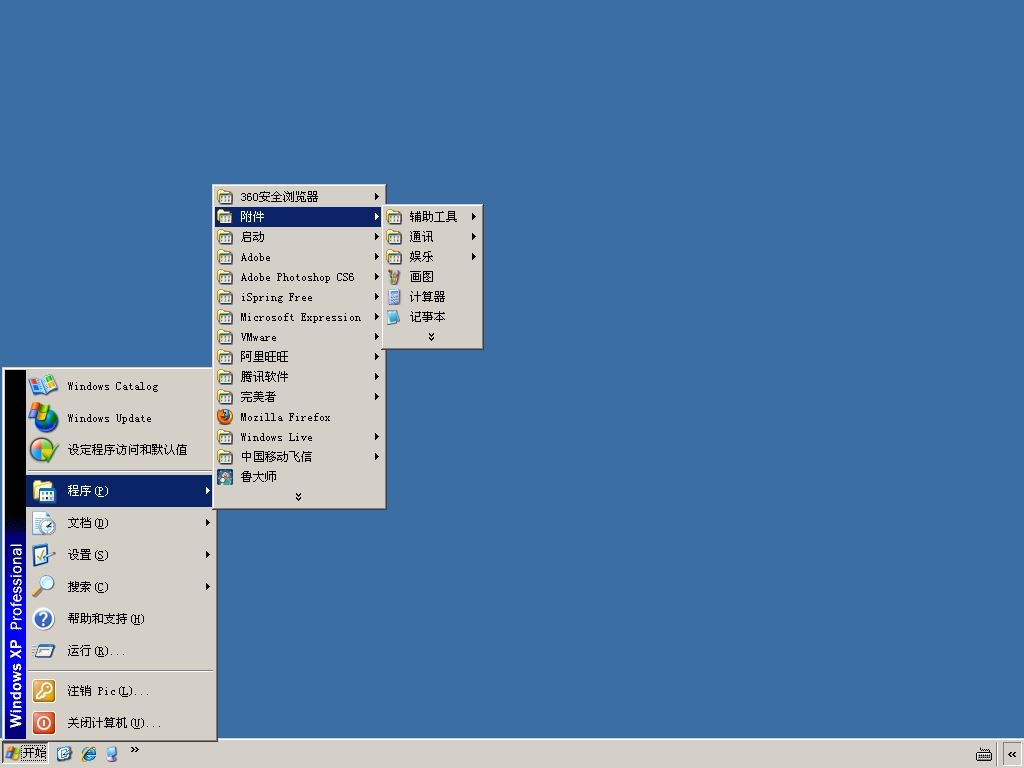Open 帮助和支持(H) help and support
The image size is (1024, 768).
[120, 618]
